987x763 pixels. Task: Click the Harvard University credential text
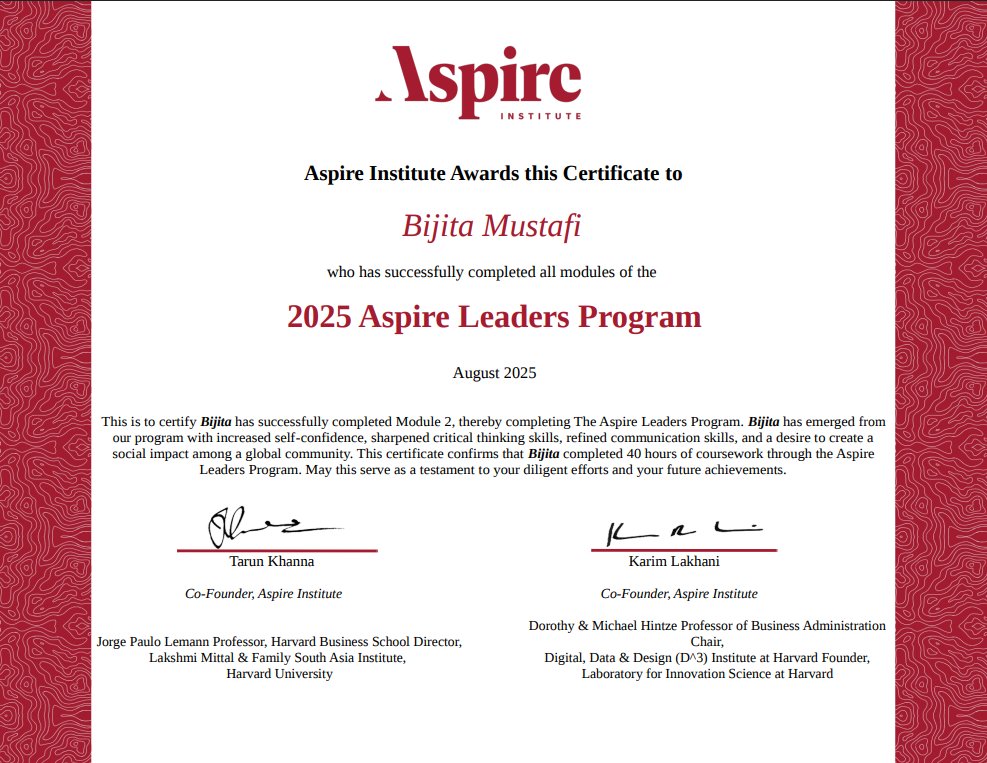[279, 674]
